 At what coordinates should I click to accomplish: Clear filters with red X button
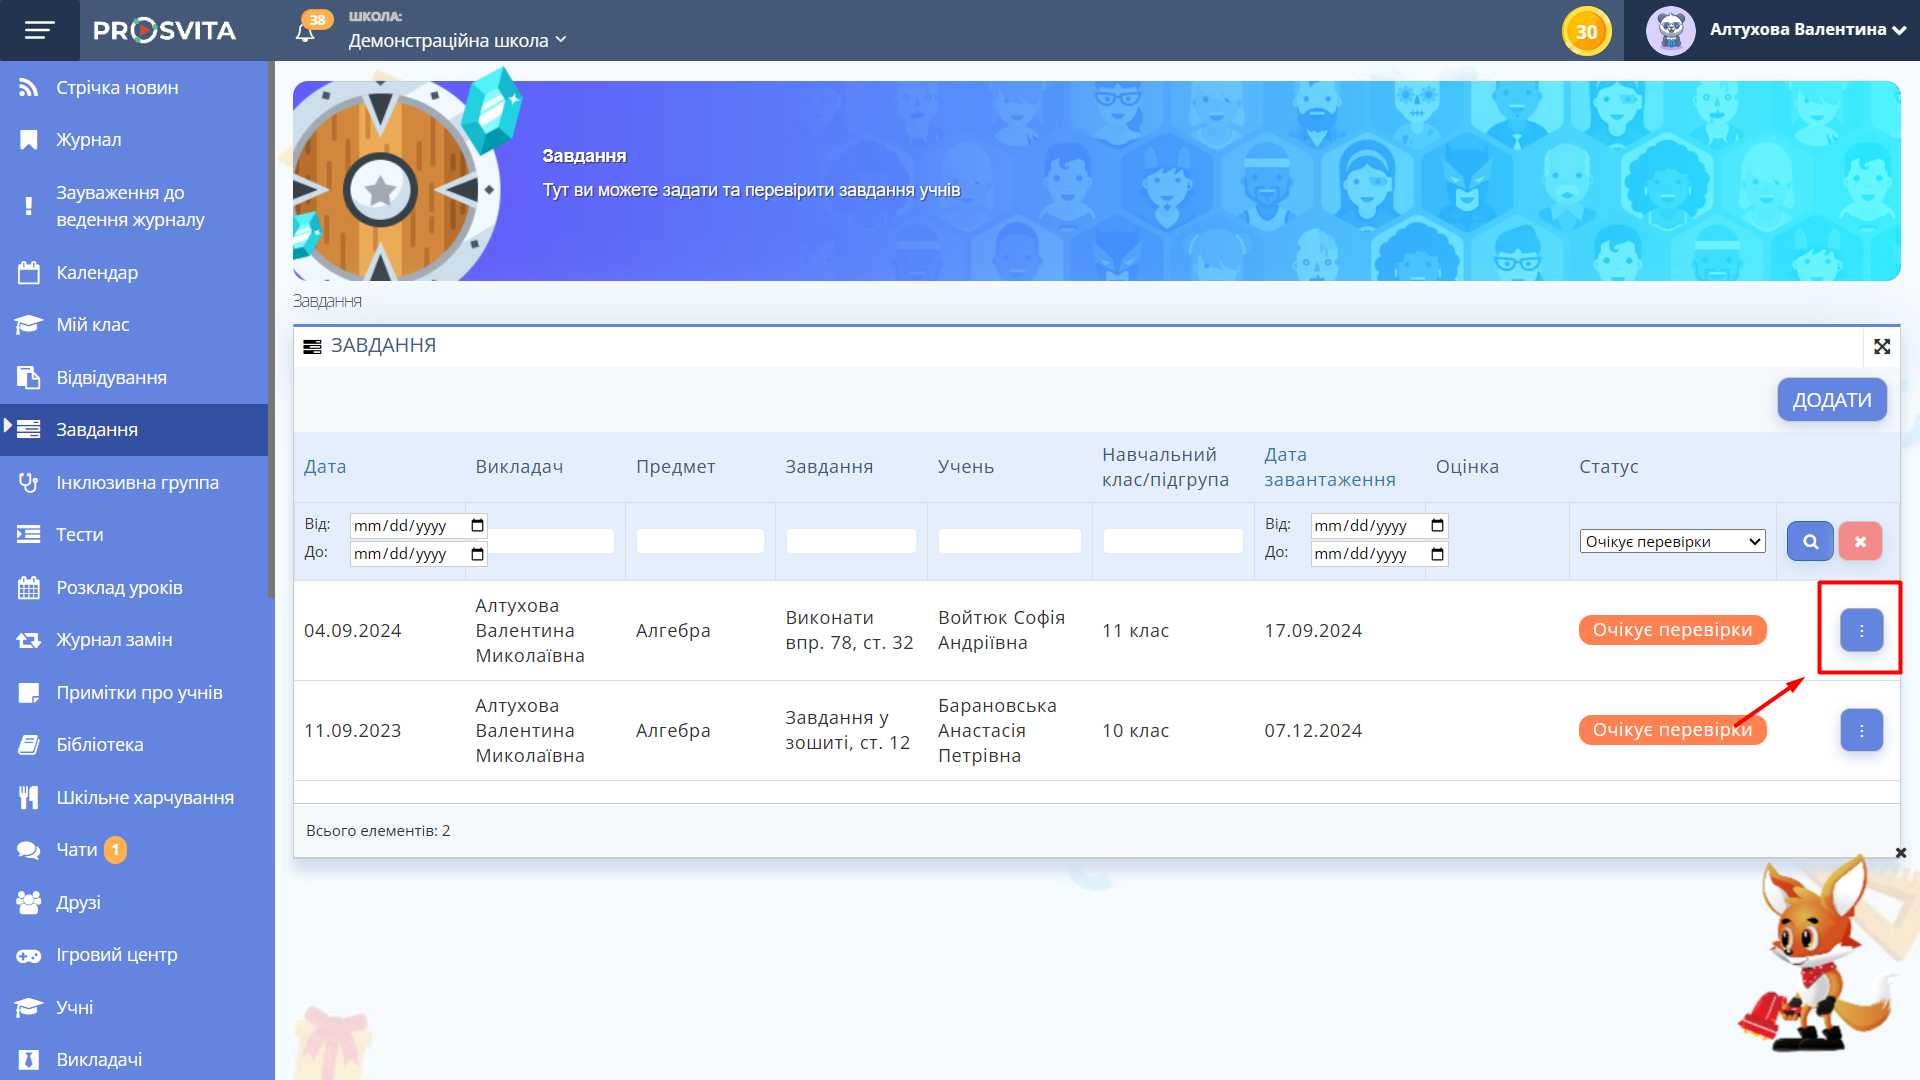point(1860,541)
